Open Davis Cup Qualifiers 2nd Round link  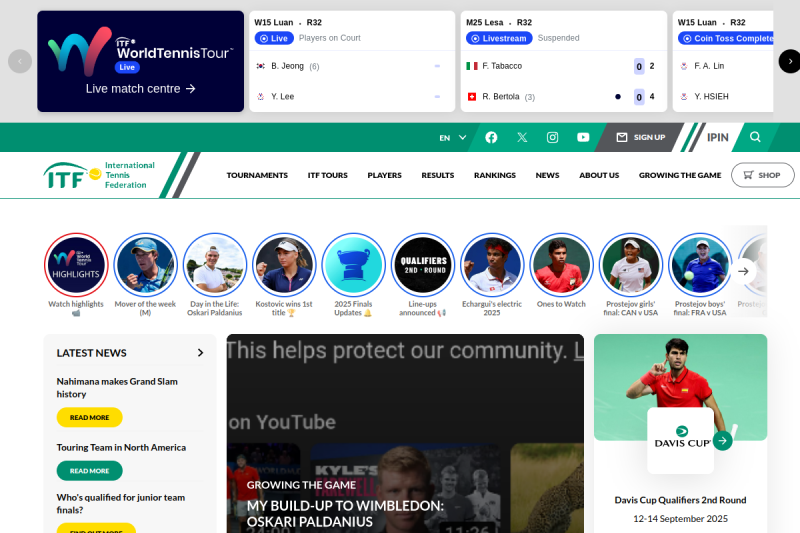click(680, 500)
